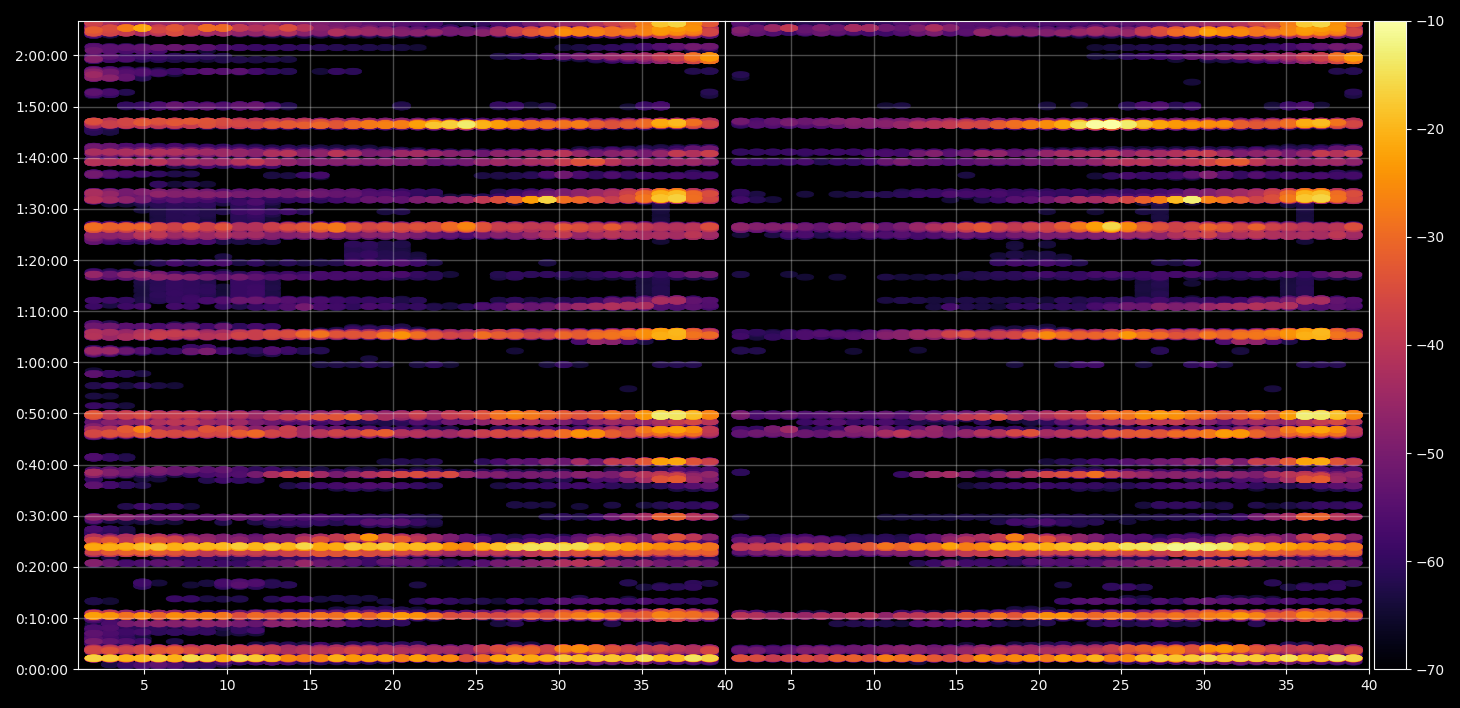Click the 2:00:00 y-axis tick label
Screen dimensions: 1460x708
point(41,55)
